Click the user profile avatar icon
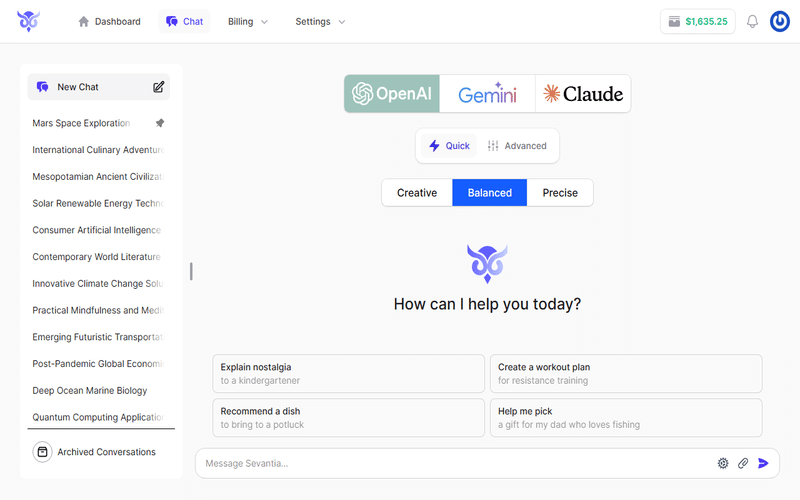 (x=780, y=22)
